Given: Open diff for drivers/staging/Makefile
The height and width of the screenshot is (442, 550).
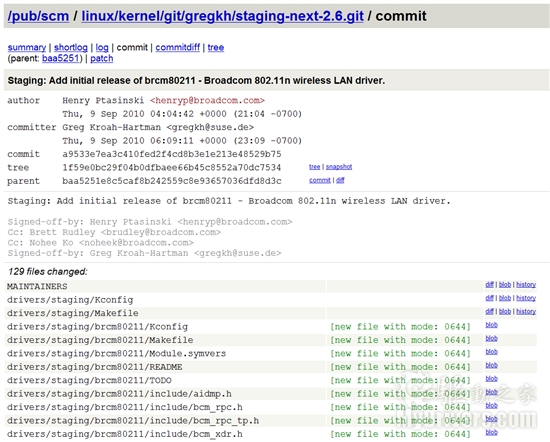Looking at the screenshot, I should pyautogui.click(x=490, y=311).
